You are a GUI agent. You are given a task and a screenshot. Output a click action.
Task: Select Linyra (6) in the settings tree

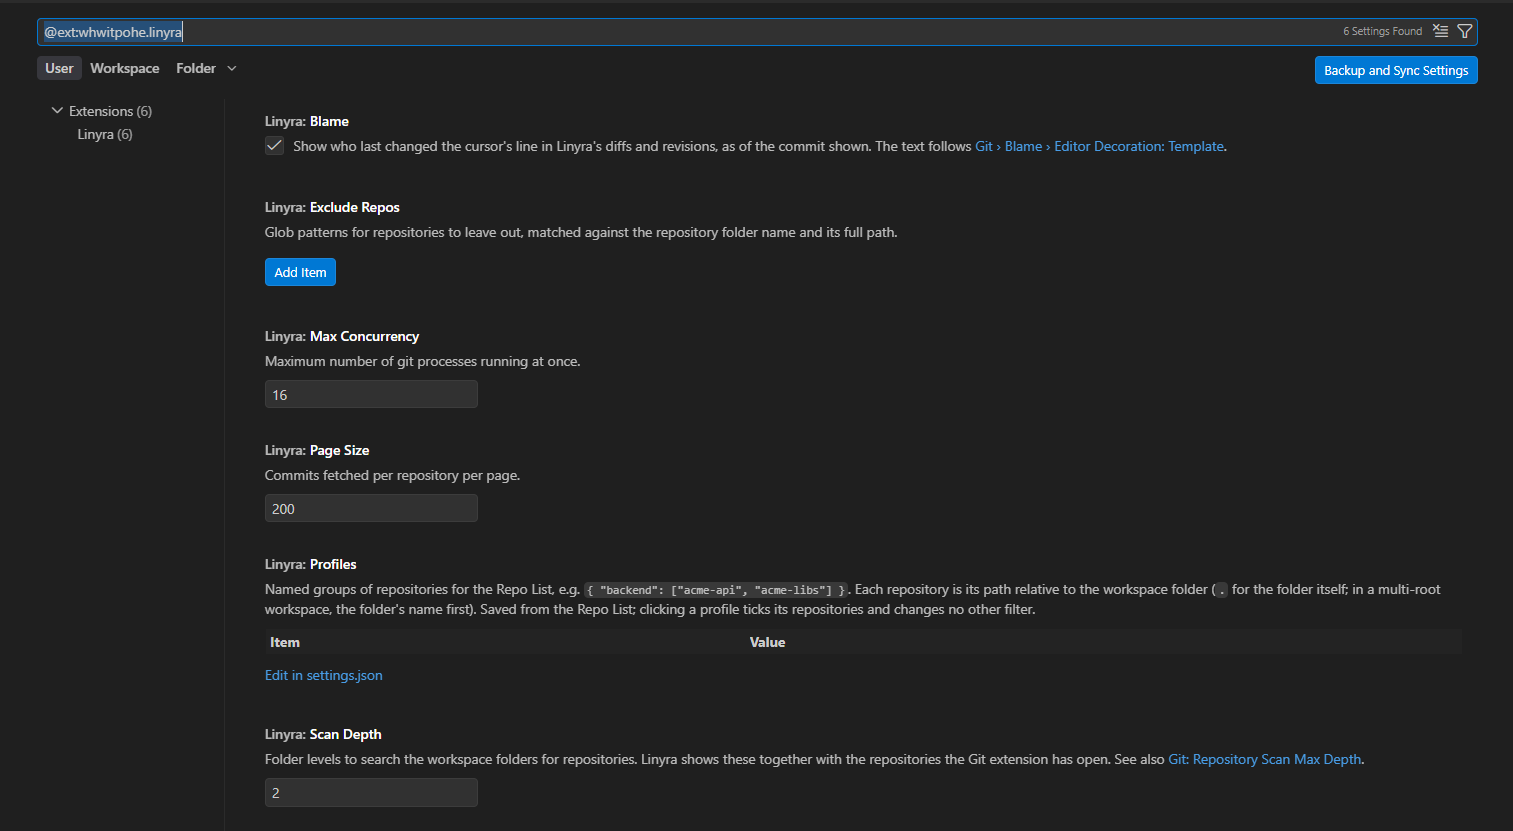click(x=105, y=134)
